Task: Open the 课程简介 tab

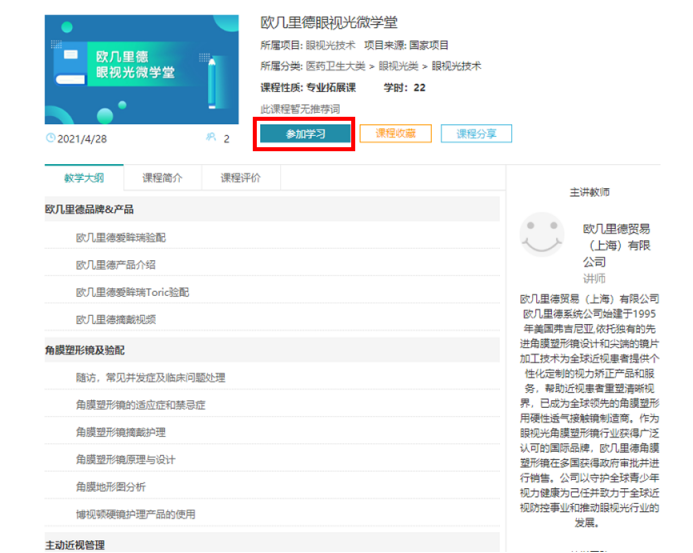Action: point(162,178)
